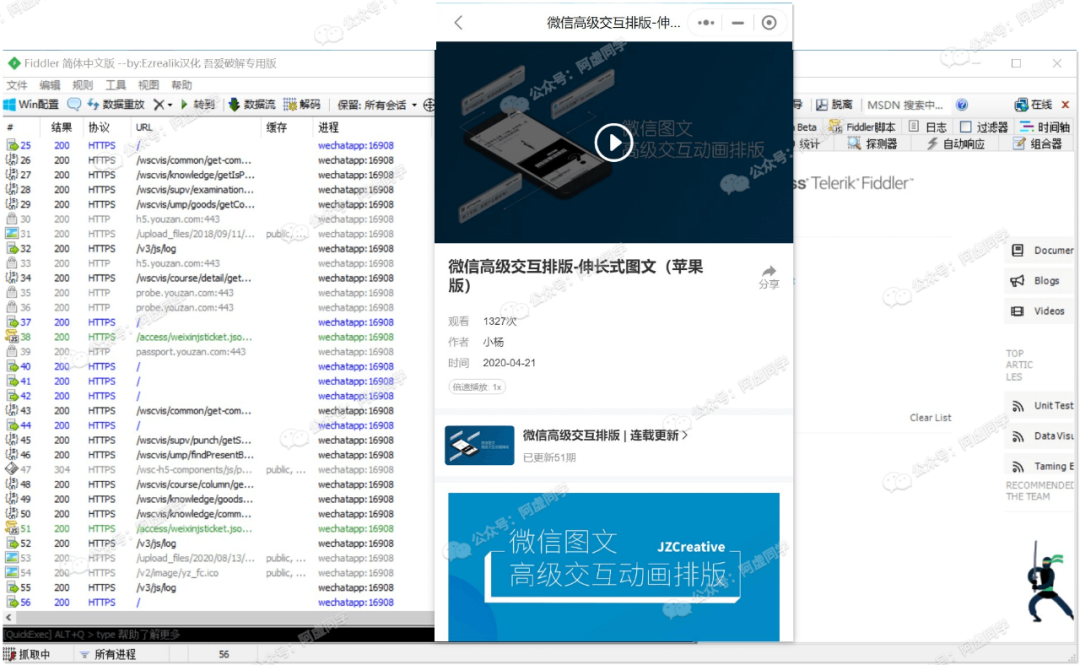This screenshot has width=1080, height=665.
Task: Click the blue help question mark icon
Action: pos(962,105)
